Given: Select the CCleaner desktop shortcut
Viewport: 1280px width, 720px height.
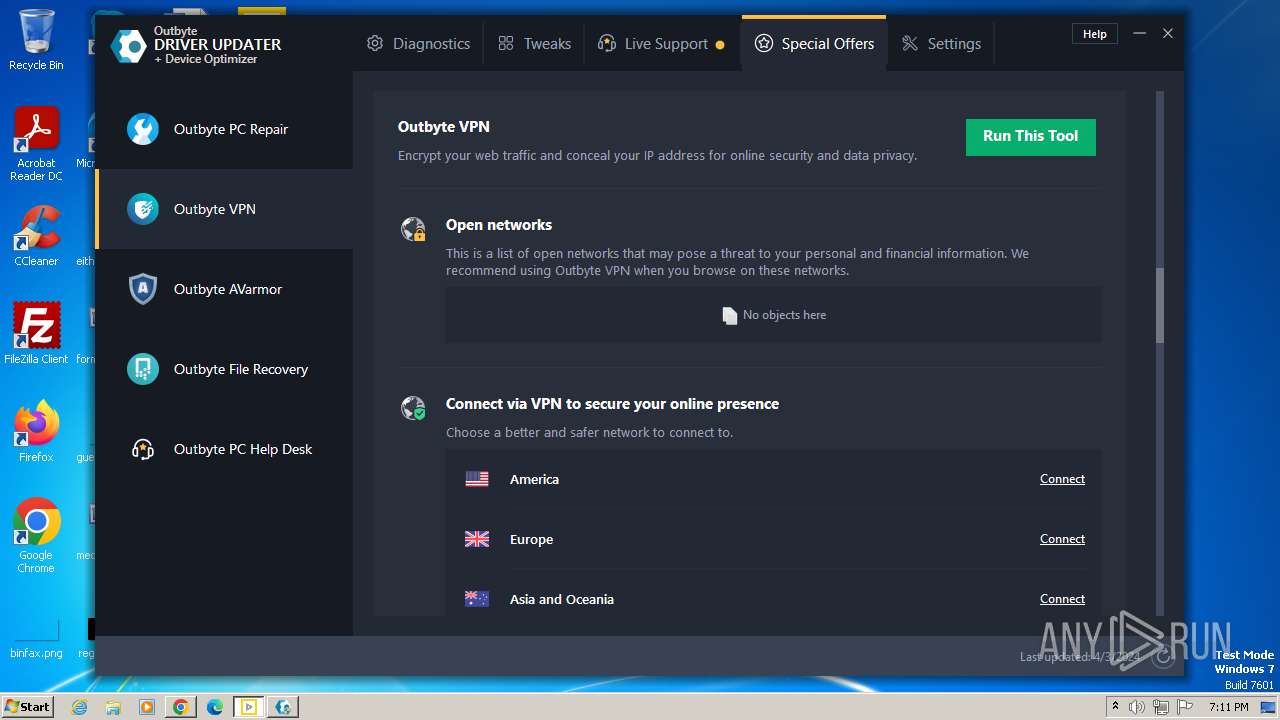Looking at the screenshot, I should (36, 237).
